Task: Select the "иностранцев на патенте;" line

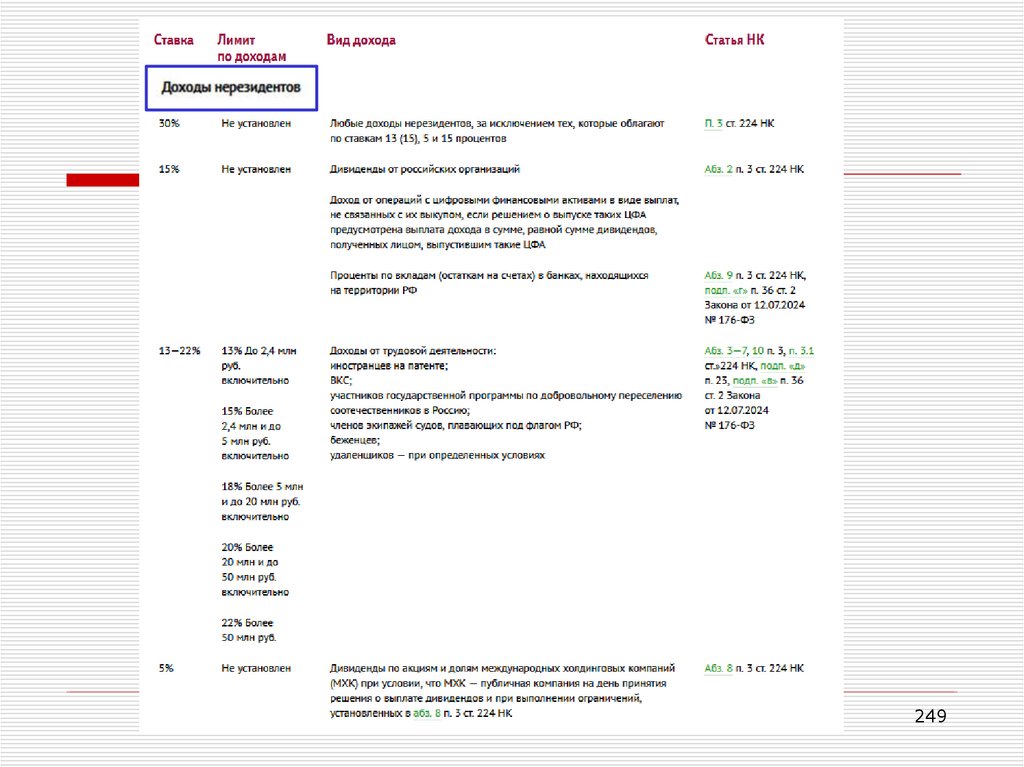Action: (x=389, y=366)
